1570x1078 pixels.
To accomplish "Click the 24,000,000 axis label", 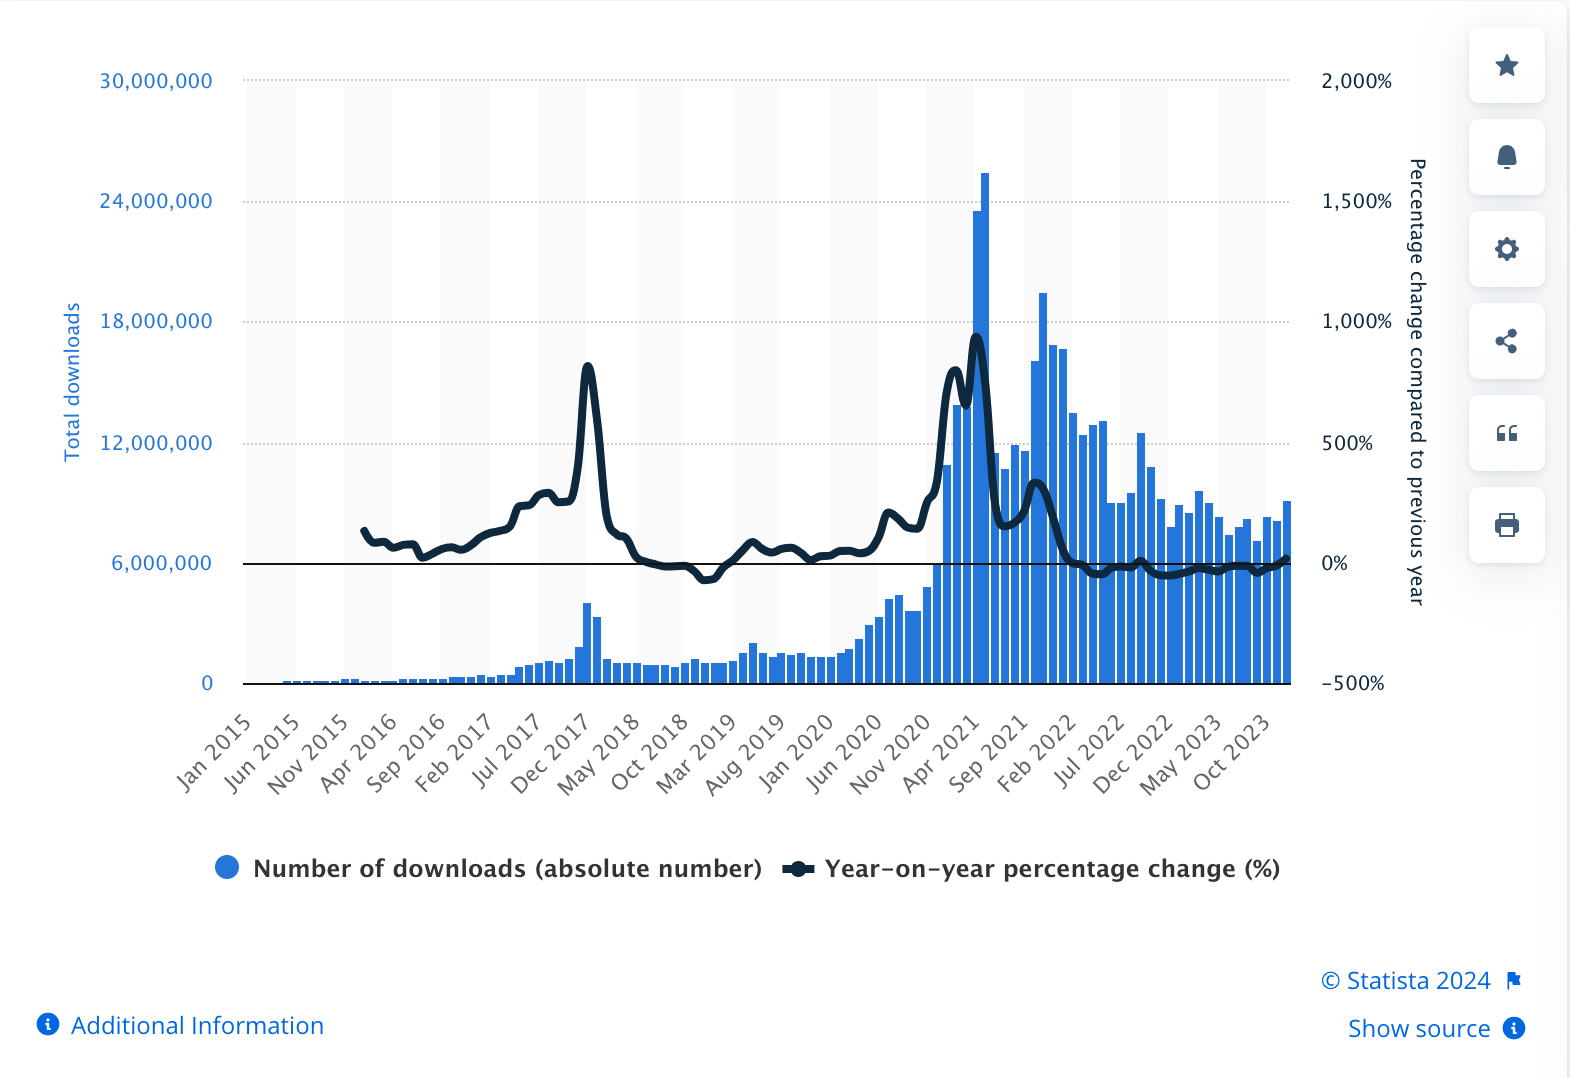I will [x=156, y=201].
